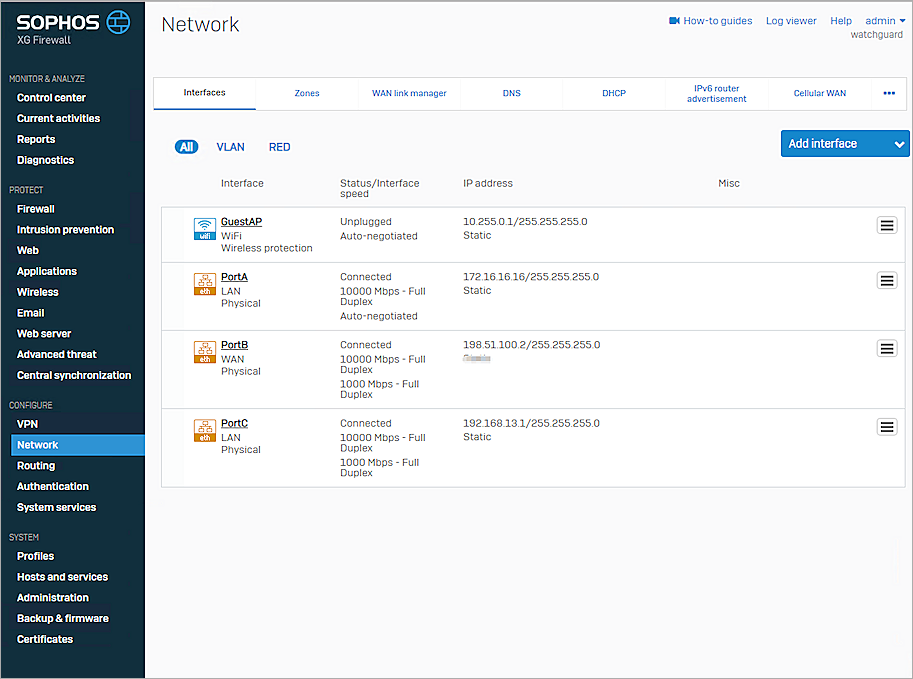This screenshot has width=913, height=679.
Task: Switch to the Zones tab
Action: pyautogui.click(x=307, y=93)
